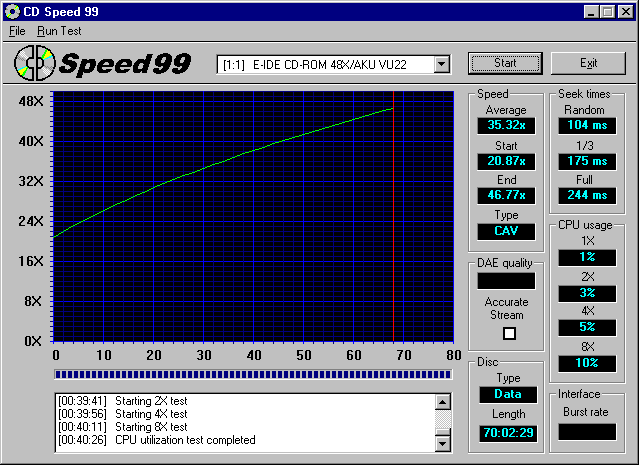Viewport: 639px width, 465px height.
Task: Click the 48X label on the graph axis
Action: click(31, 101)
